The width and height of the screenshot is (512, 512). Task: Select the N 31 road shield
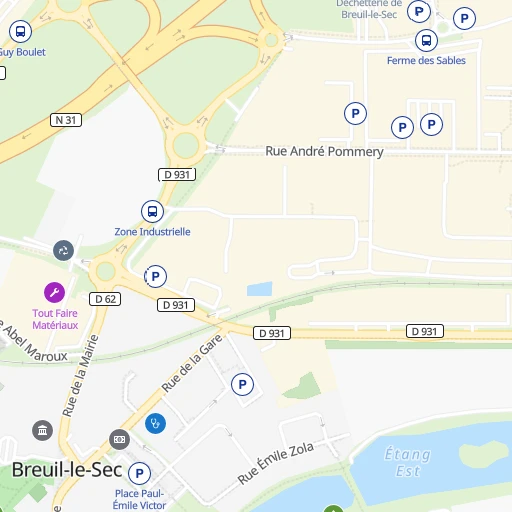click(66, 120)
